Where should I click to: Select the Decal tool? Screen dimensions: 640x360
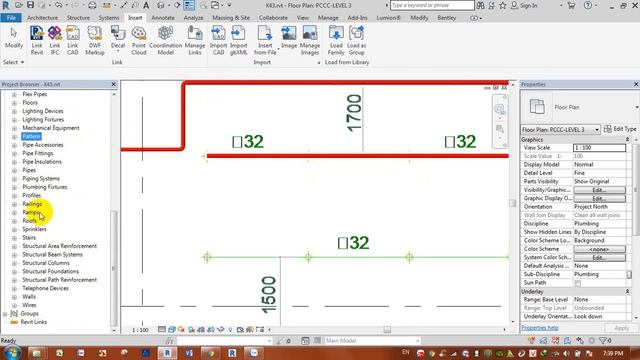pyautogui.click(x=118, y=38)
